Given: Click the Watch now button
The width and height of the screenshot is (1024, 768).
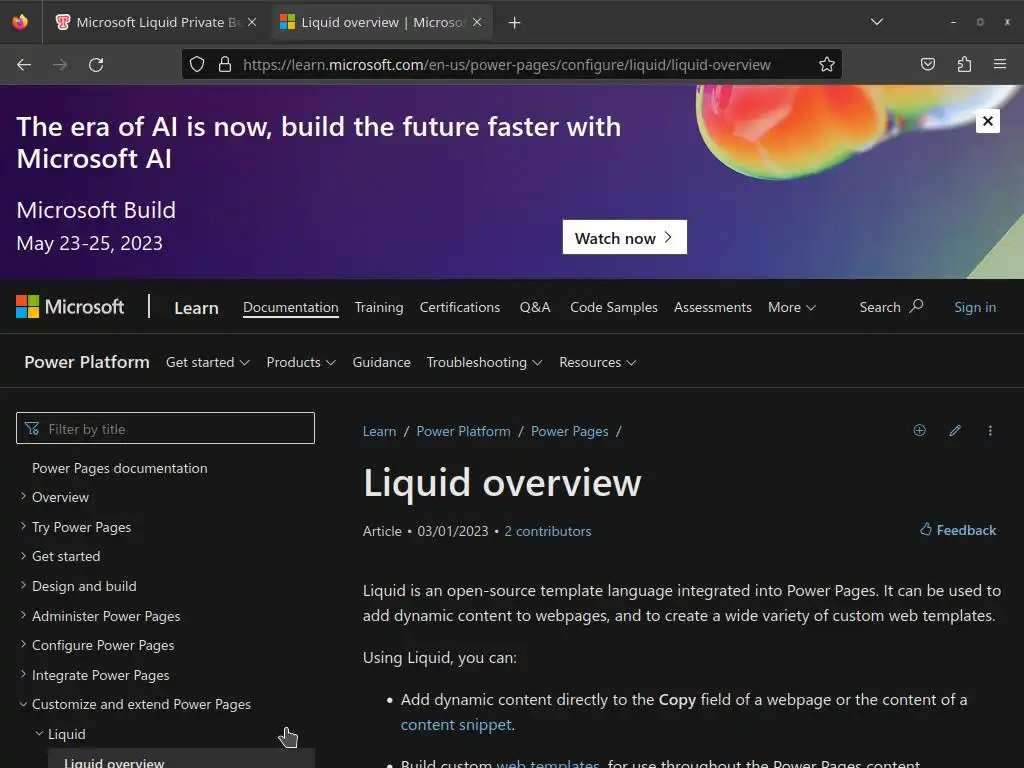Looking at the screenshot, I should coord(624,237).
